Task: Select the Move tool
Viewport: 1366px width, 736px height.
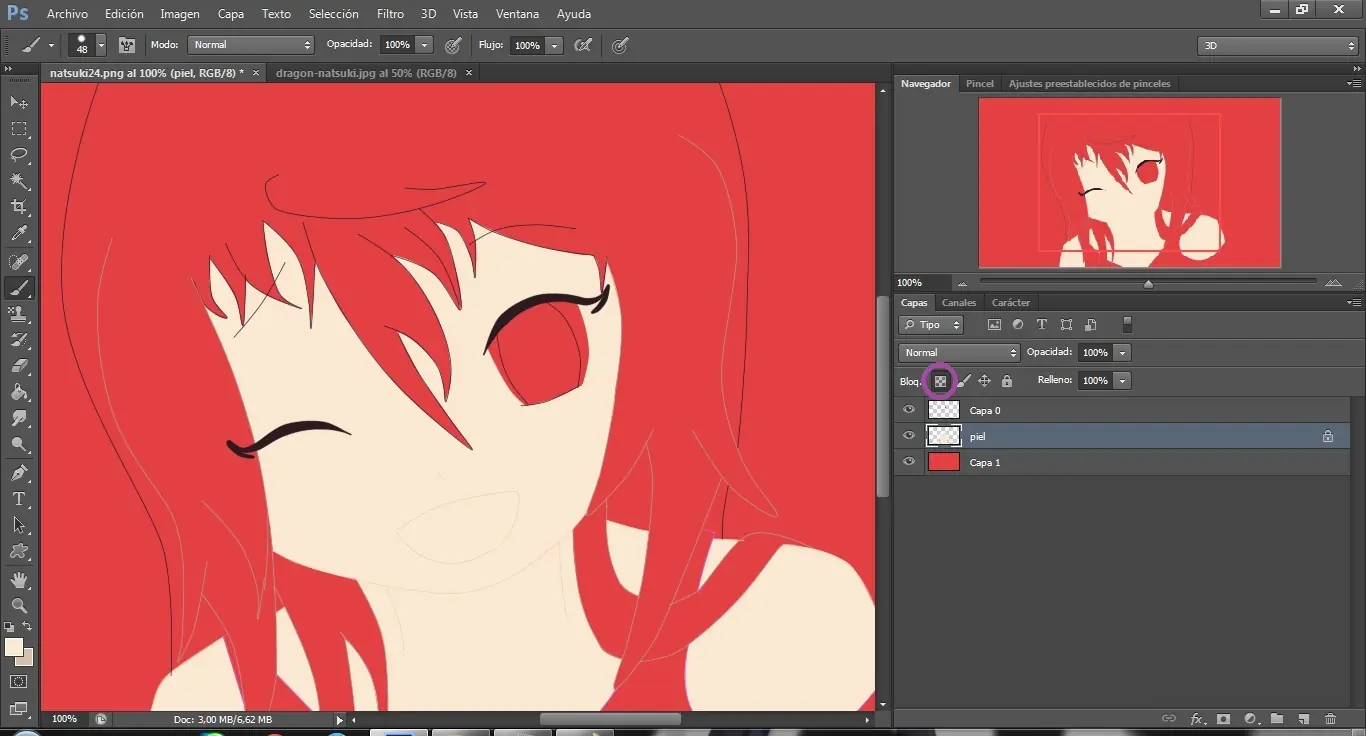Action: [19, 103]
